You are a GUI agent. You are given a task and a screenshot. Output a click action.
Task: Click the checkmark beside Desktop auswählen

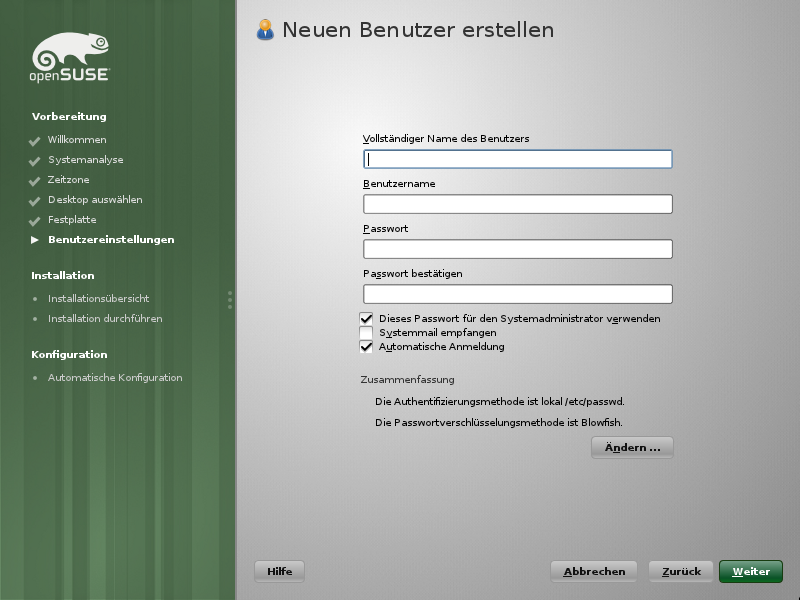[x=35, y=201]
